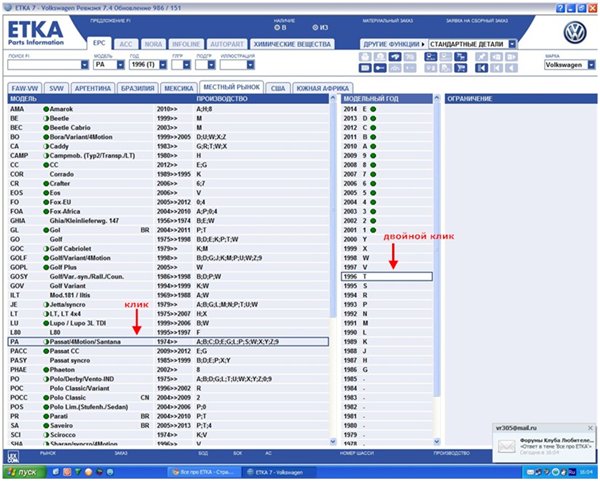Click the ETKA 7 - Volkswagen taskbar button
Image resolution: width=600 pixels, height=481 pixels.
click(x=279, y=472)
